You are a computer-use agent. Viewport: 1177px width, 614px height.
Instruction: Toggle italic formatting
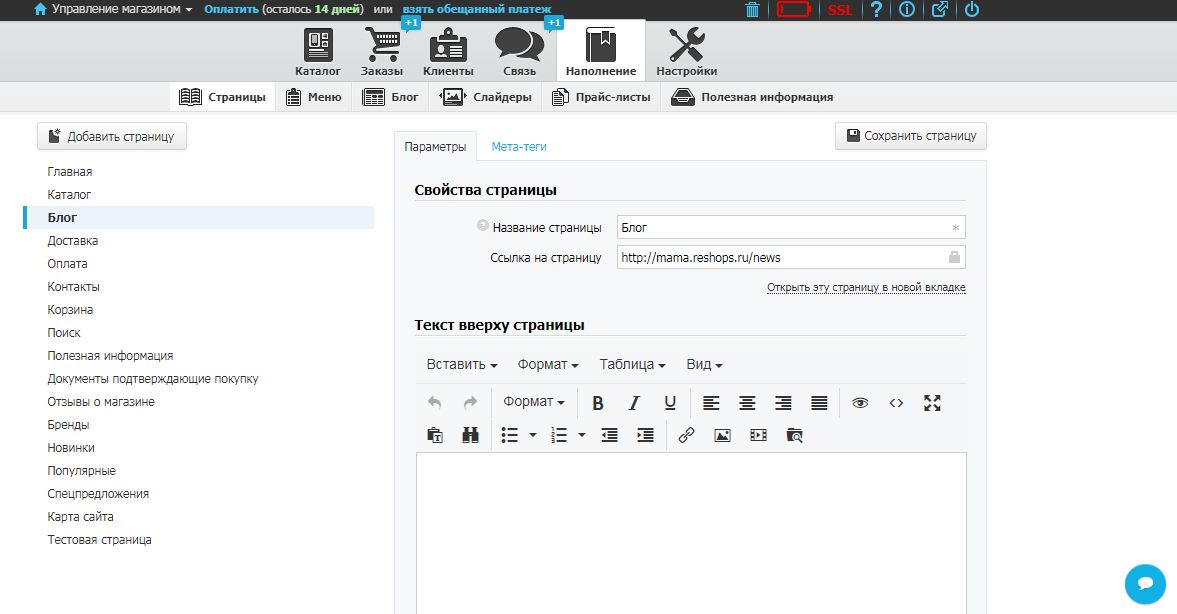pos(634,403)
